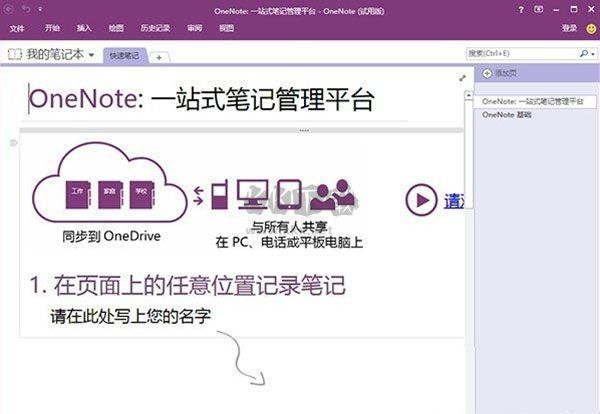The image size is (600, 414).
Task: Click the tablet device icon
Action: tap(289, 194)
